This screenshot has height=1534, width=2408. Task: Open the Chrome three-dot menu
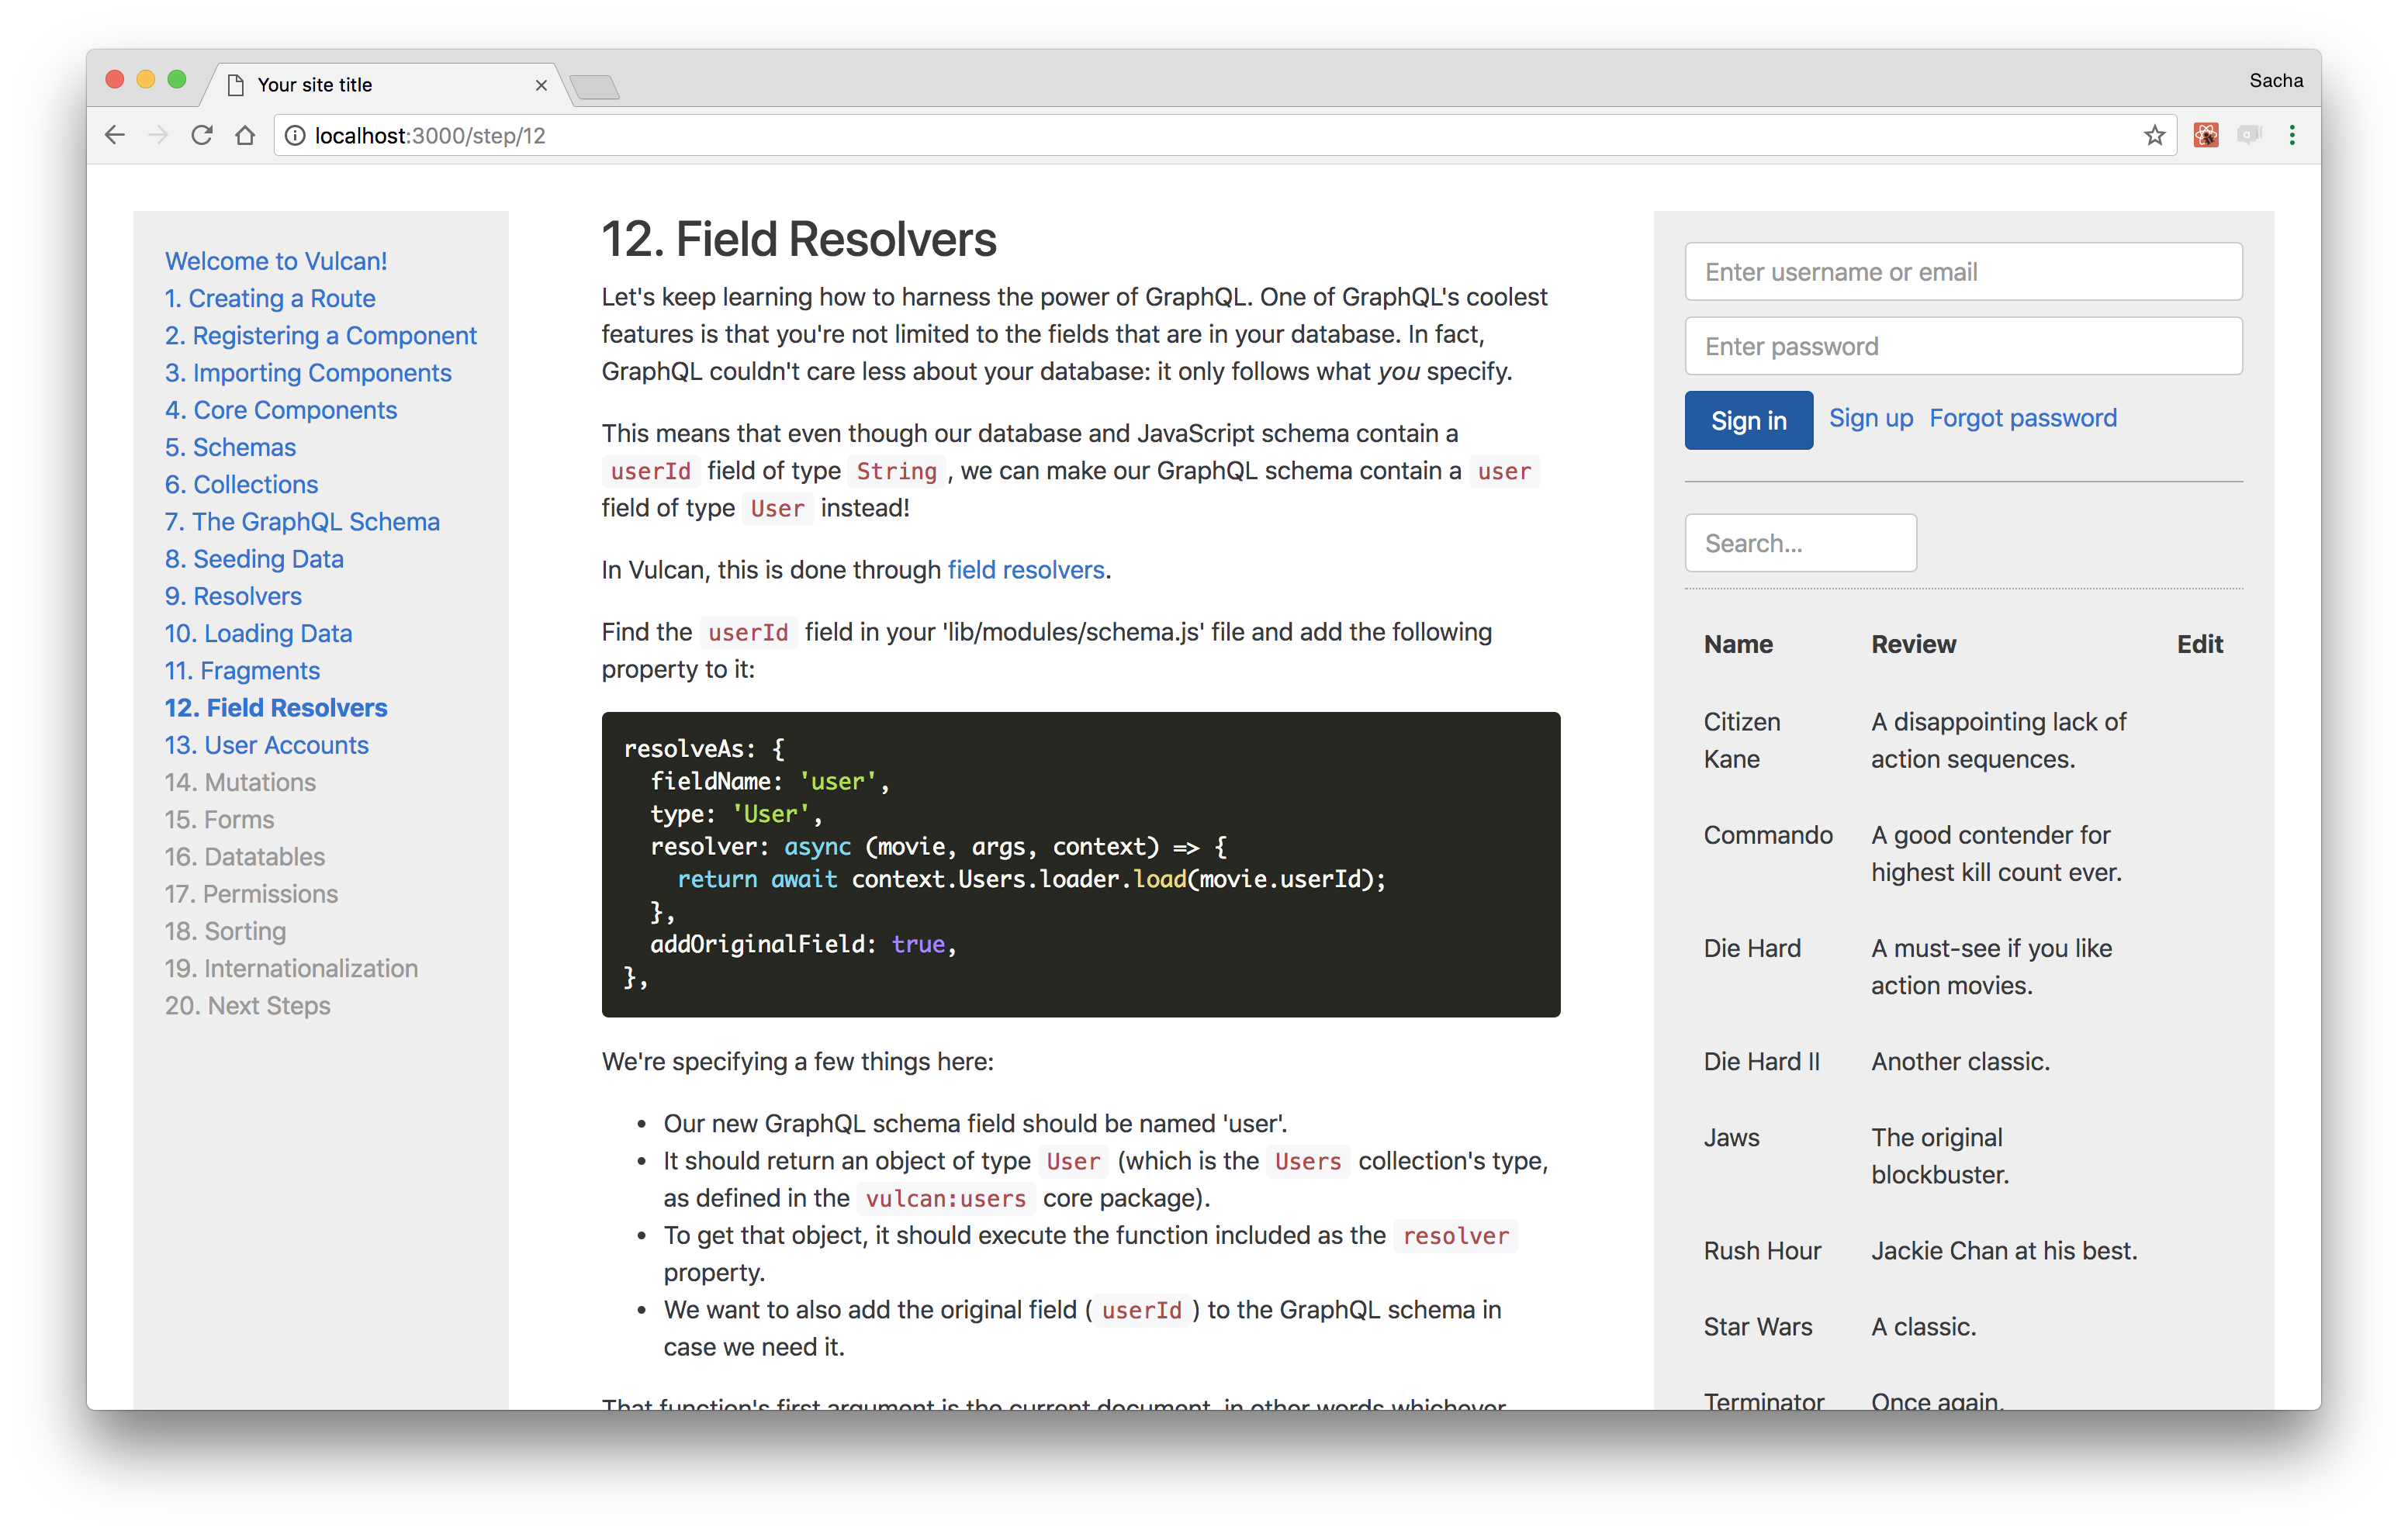[x=2292, y=135]
